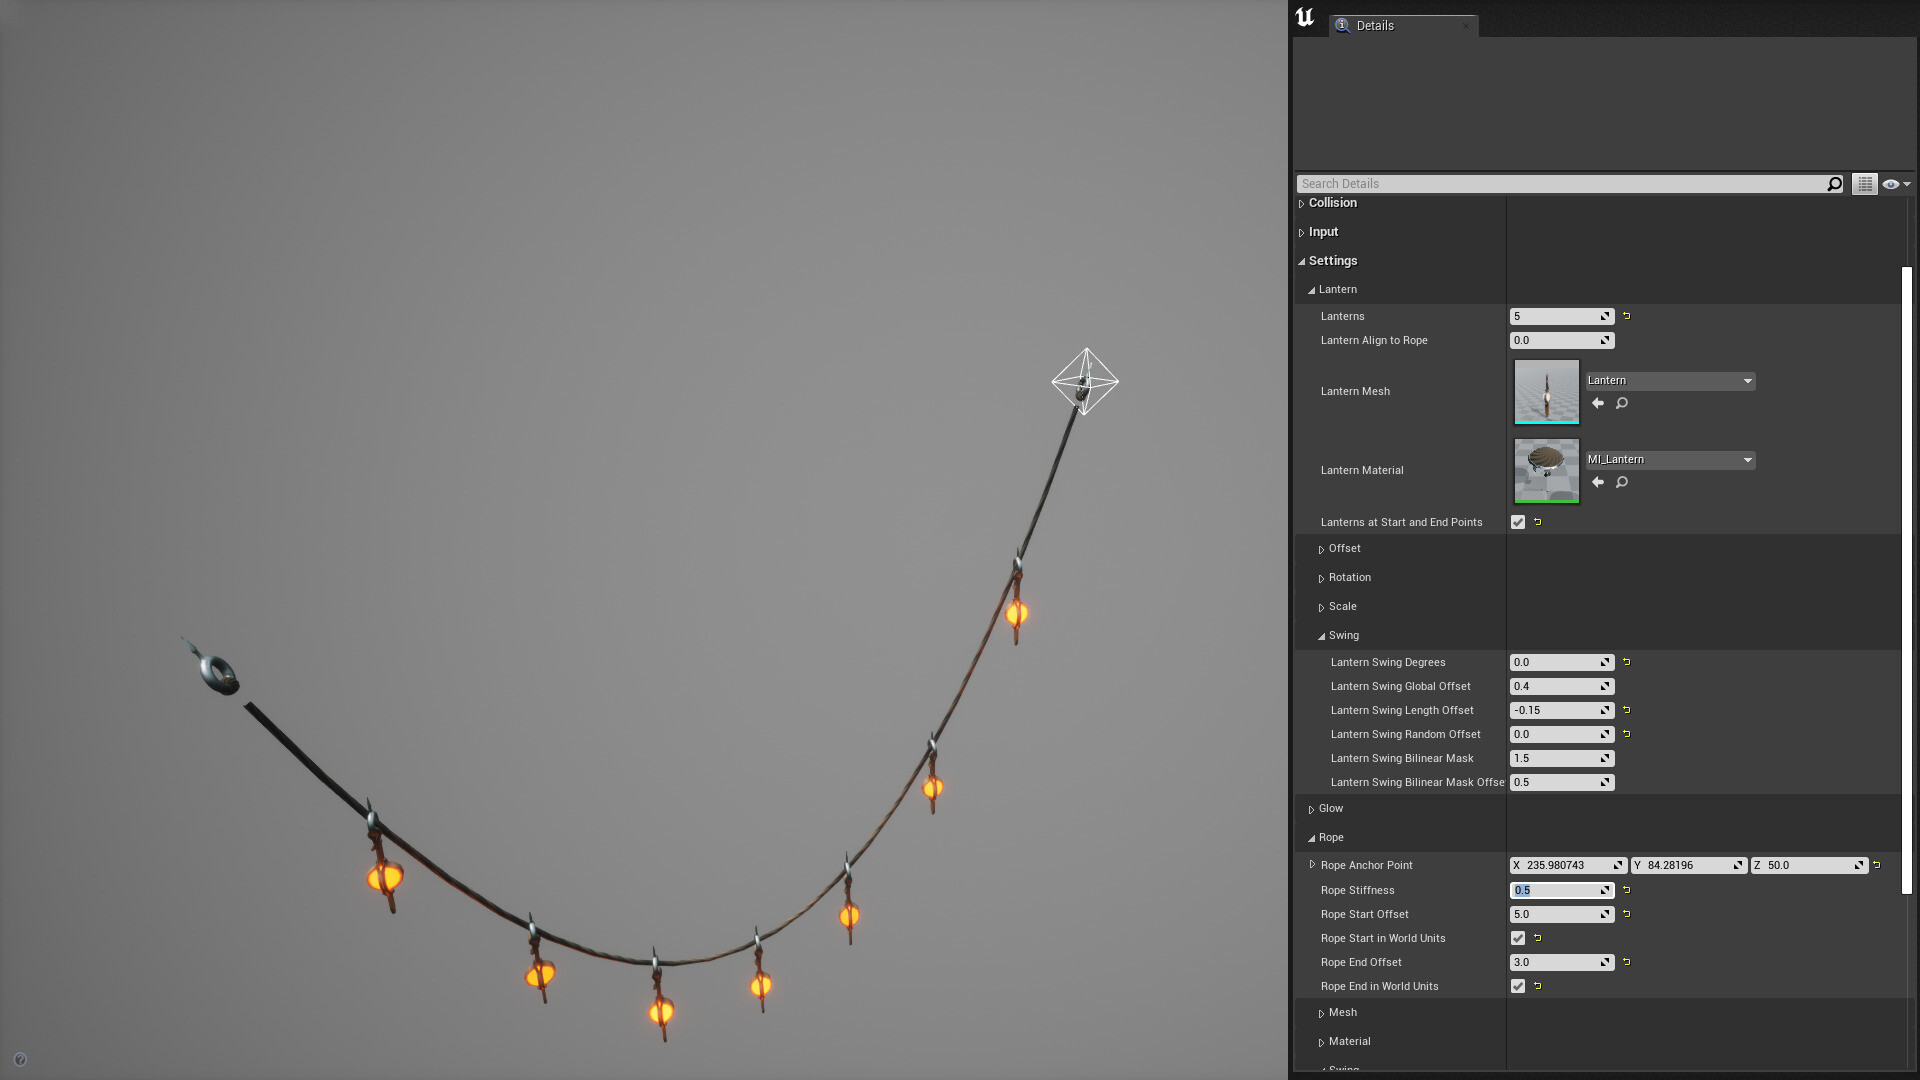Screen dimensions: 1920x1080
Task: Disable Rope Start in World Units
Action: tap(1518, 938)
